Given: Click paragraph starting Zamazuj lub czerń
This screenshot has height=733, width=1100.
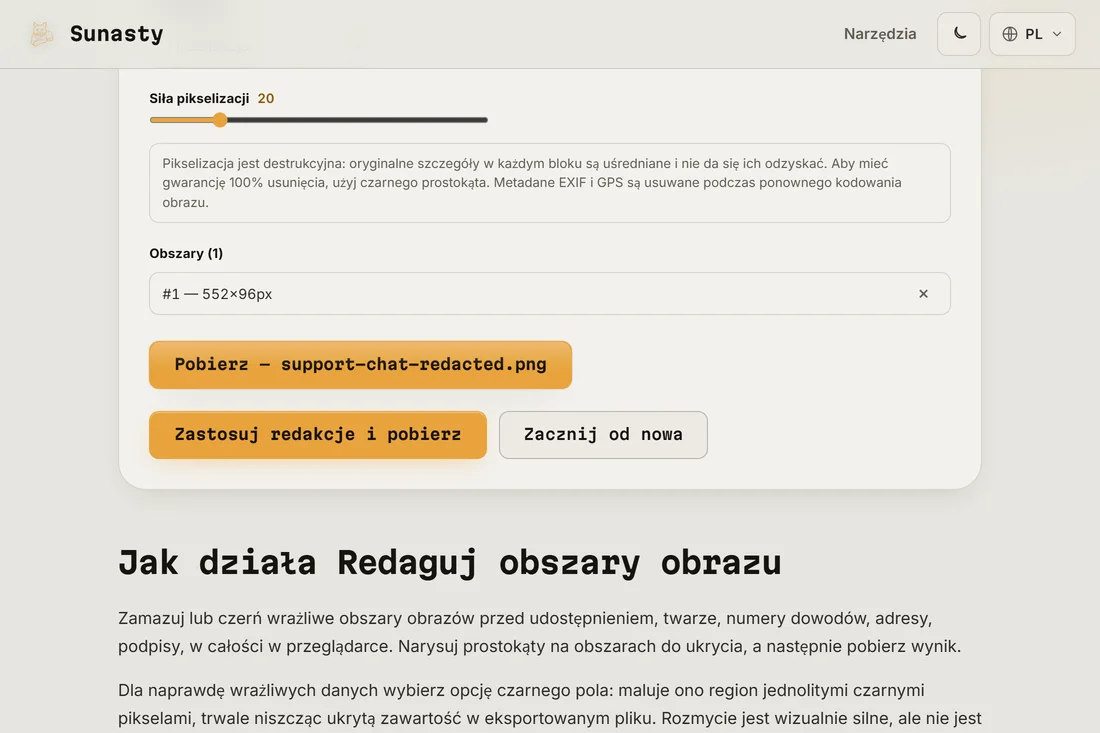Looking at the screenshot, I should (x=539, y=632).
